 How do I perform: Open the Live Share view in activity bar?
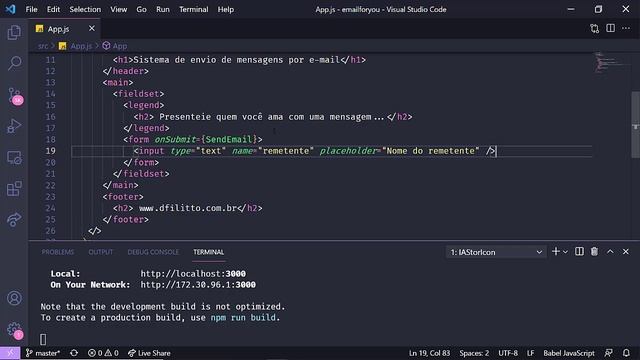tap(14, 220)
